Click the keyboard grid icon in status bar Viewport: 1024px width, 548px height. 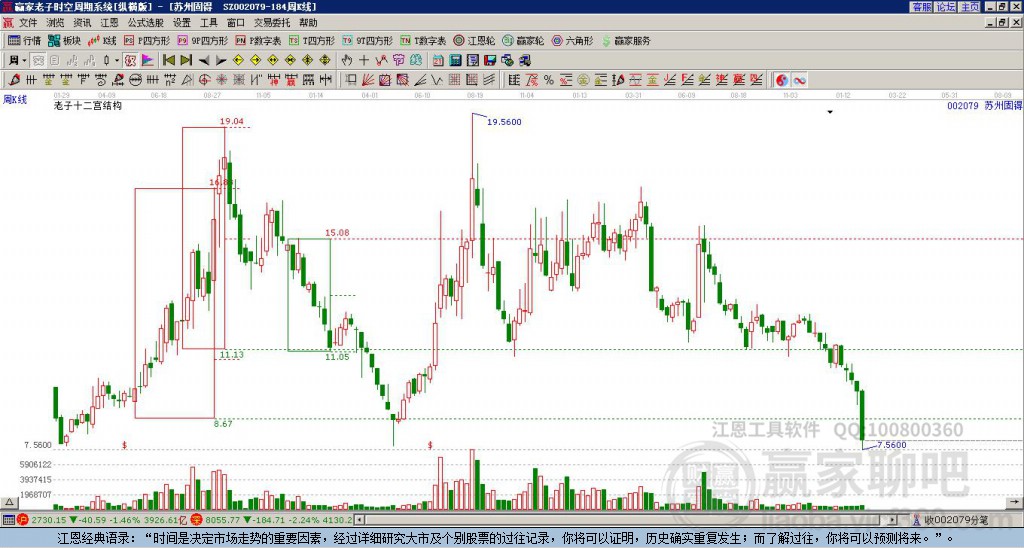8,520
